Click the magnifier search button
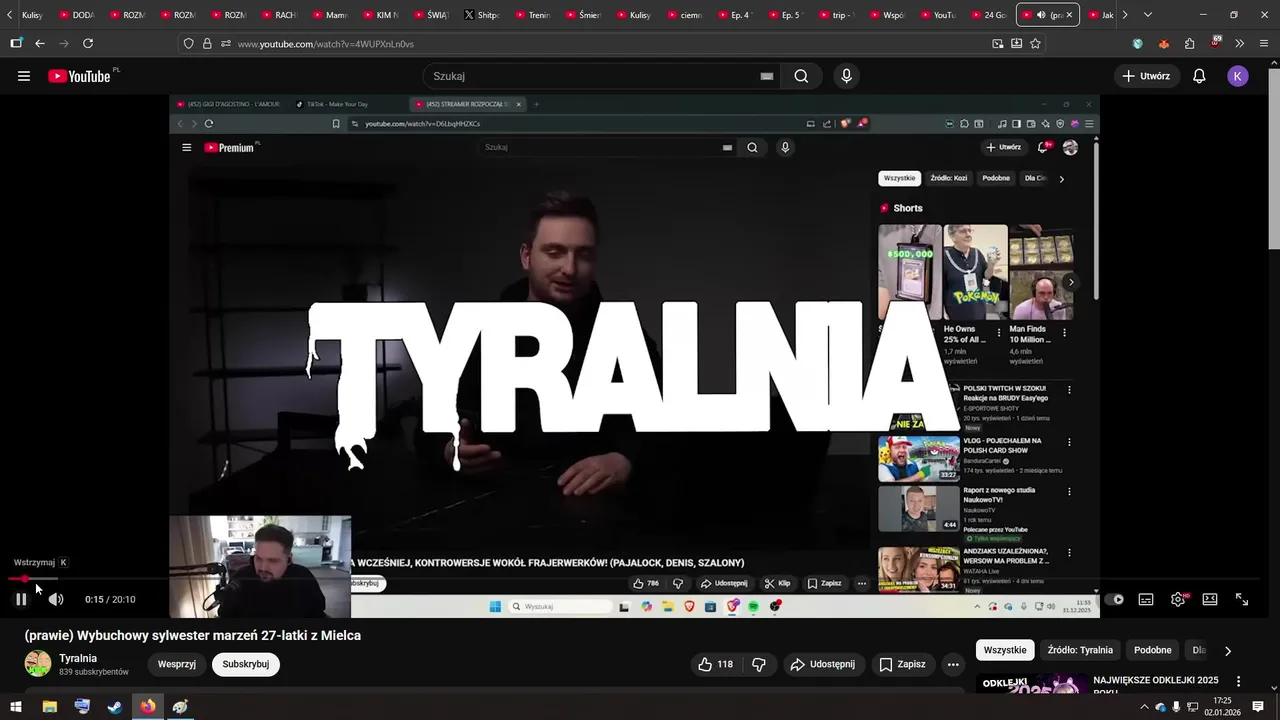The image size is (1280, 720). tap(801, 76)
